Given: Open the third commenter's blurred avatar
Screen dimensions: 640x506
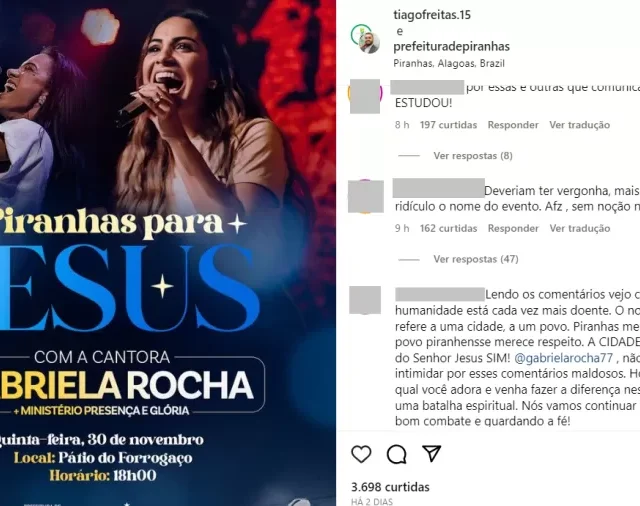Looking at the screenshot, I should (x=365, y=300).
